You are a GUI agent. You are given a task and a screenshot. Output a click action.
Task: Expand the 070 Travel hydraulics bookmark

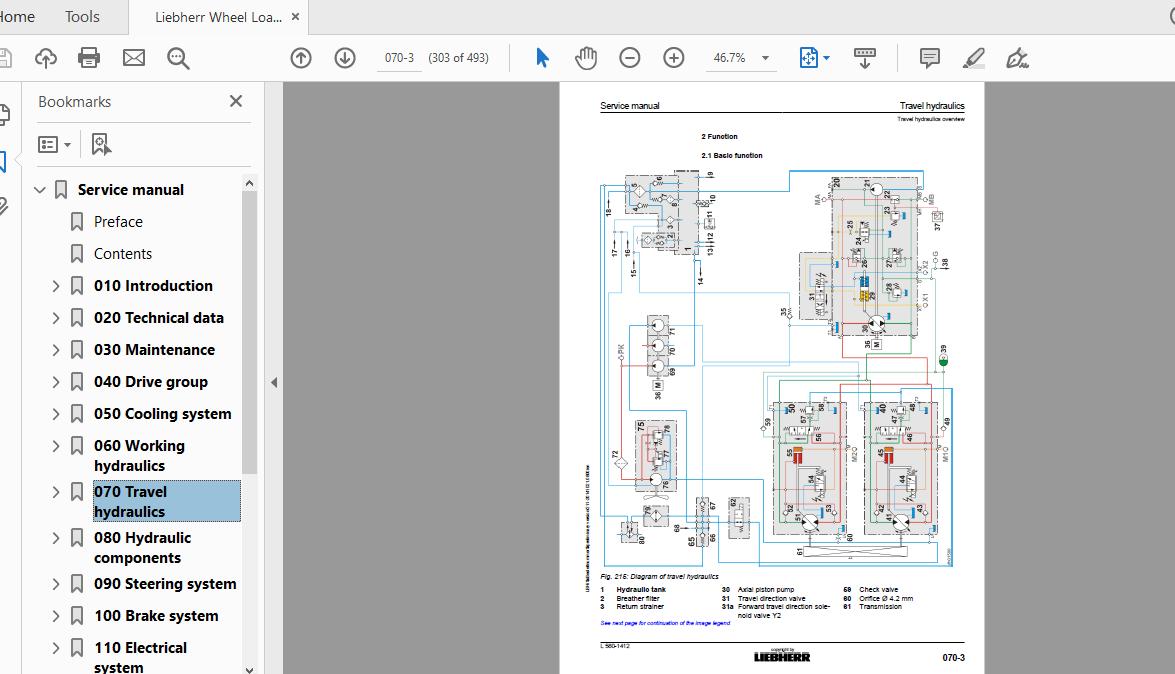click(56, 492)
